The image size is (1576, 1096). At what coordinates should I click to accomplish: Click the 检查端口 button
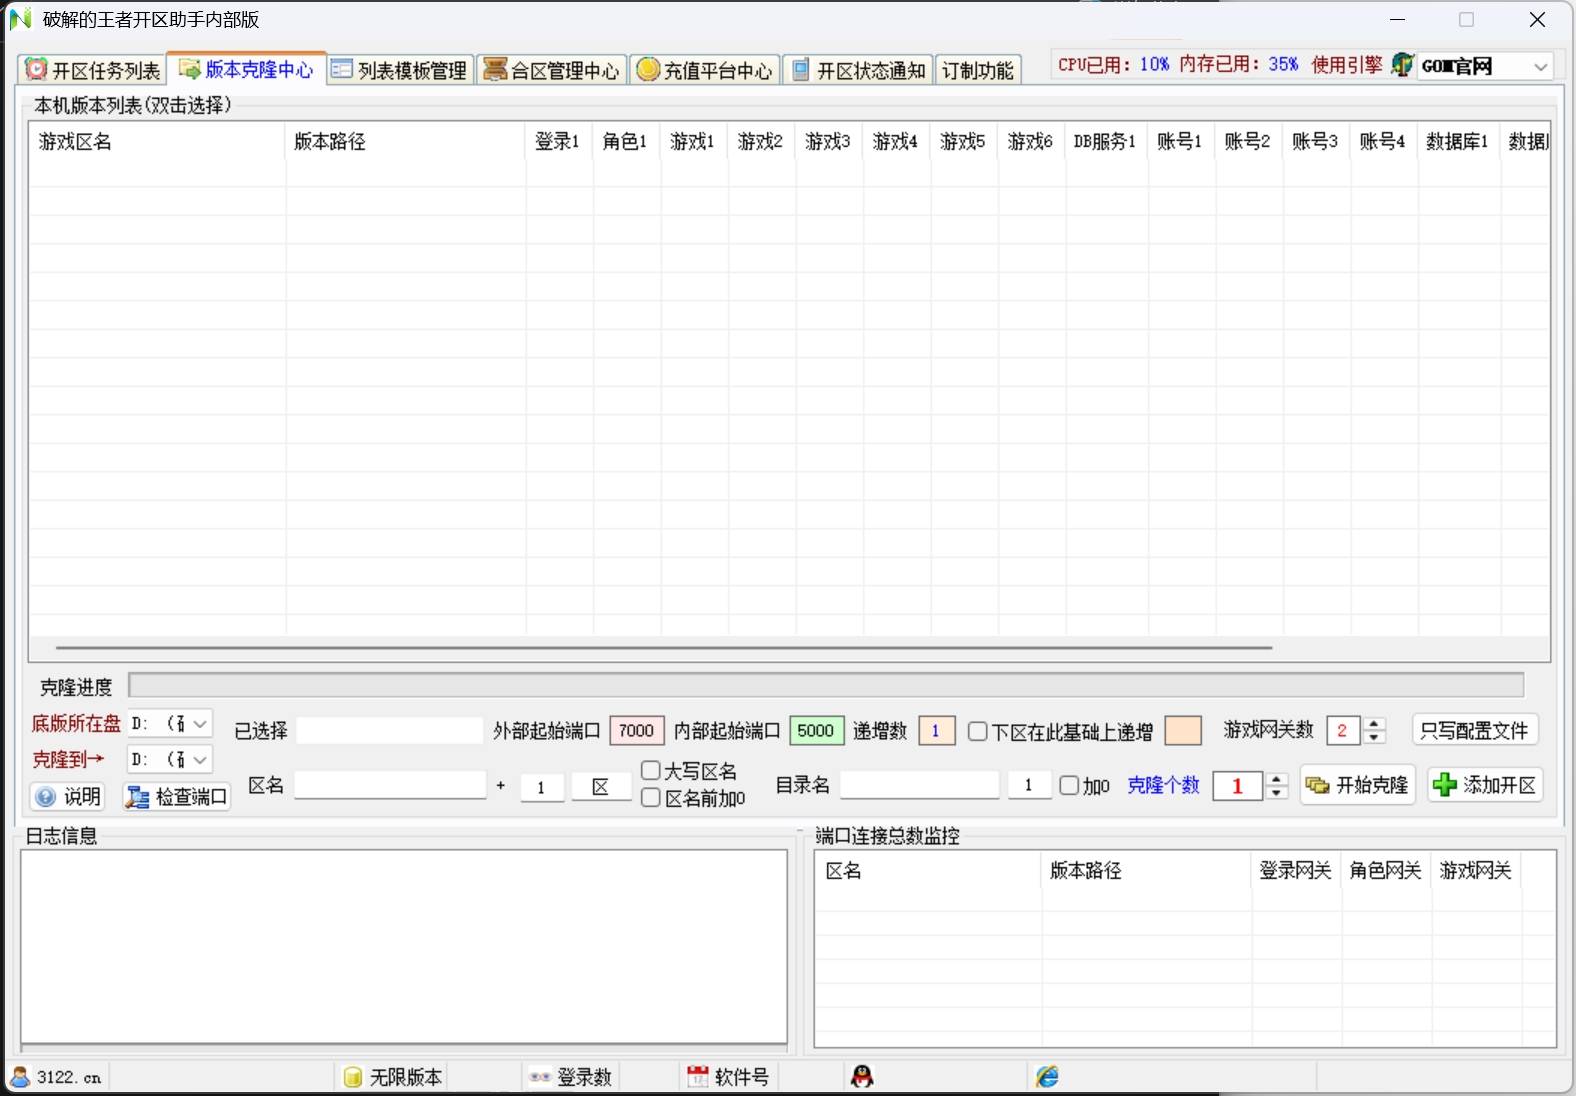(177, 796)
